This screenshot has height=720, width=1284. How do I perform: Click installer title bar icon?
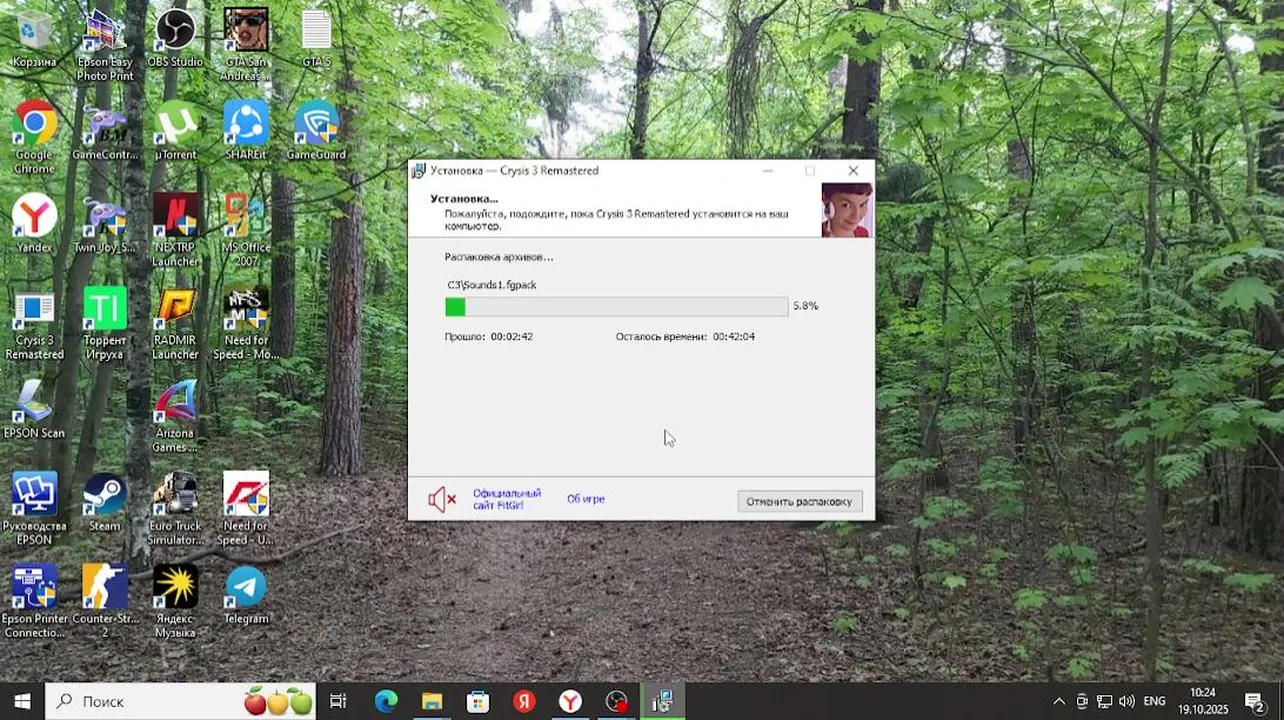point(419,171)
